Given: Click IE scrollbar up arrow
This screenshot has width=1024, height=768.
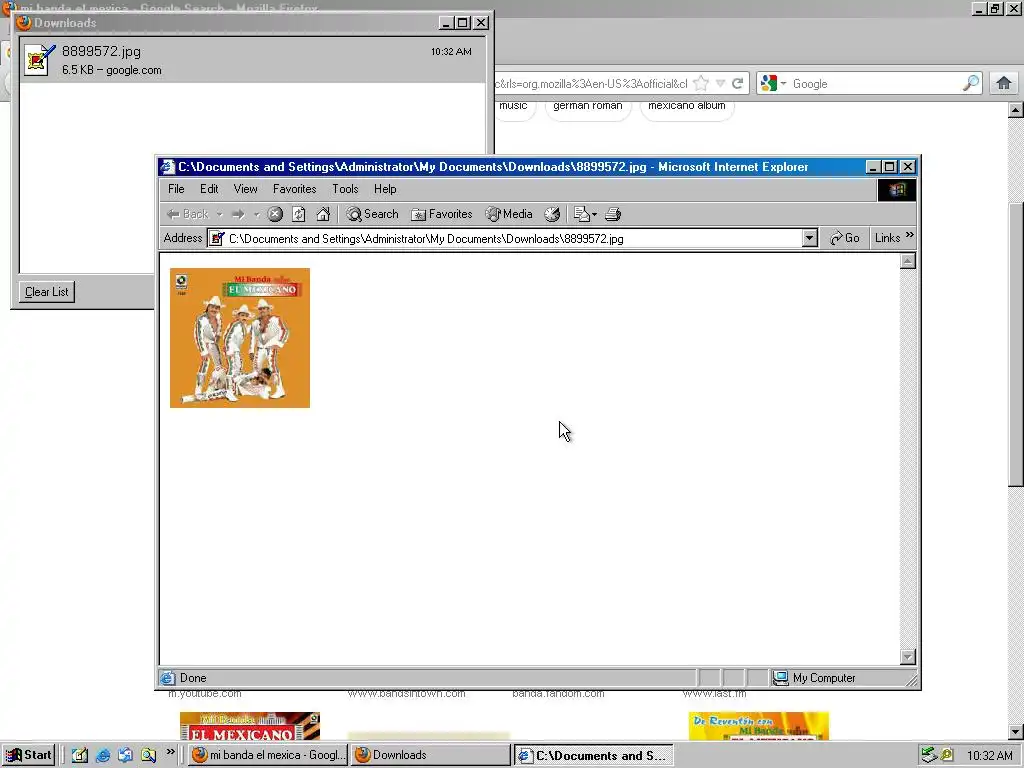Looking at the screenshot, I should point(908,261).
